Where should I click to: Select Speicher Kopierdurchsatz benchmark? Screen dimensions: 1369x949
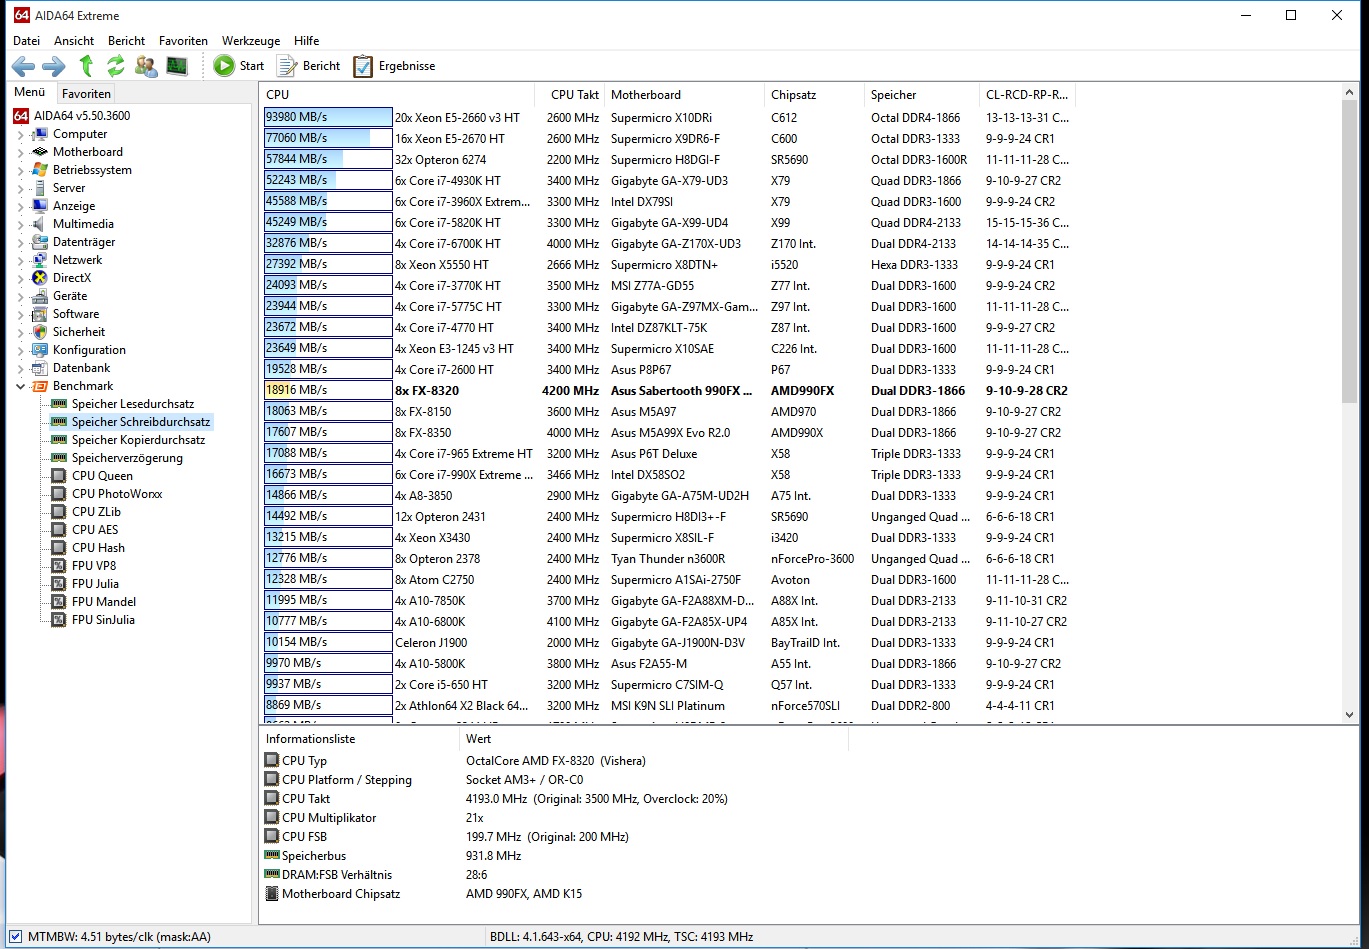(138, 440)
